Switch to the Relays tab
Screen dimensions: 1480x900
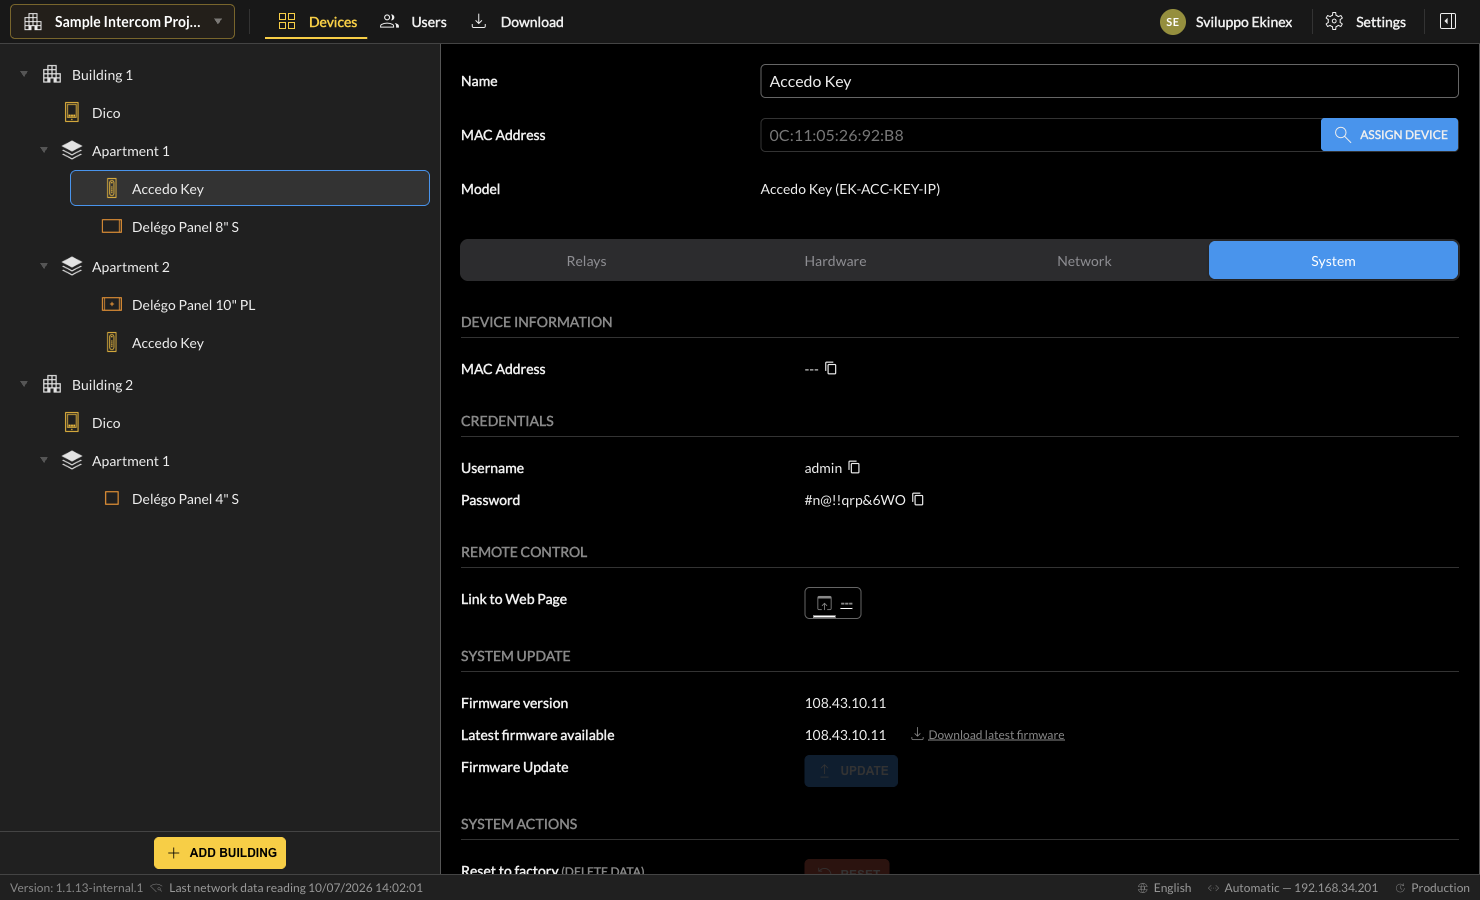click(586, 261)
